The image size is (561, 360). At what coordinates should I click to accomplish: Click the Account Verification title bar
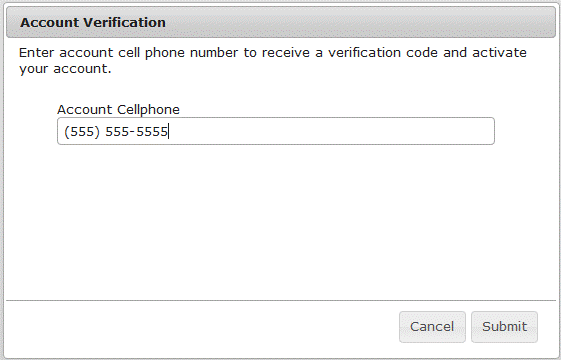pos(281,22)
